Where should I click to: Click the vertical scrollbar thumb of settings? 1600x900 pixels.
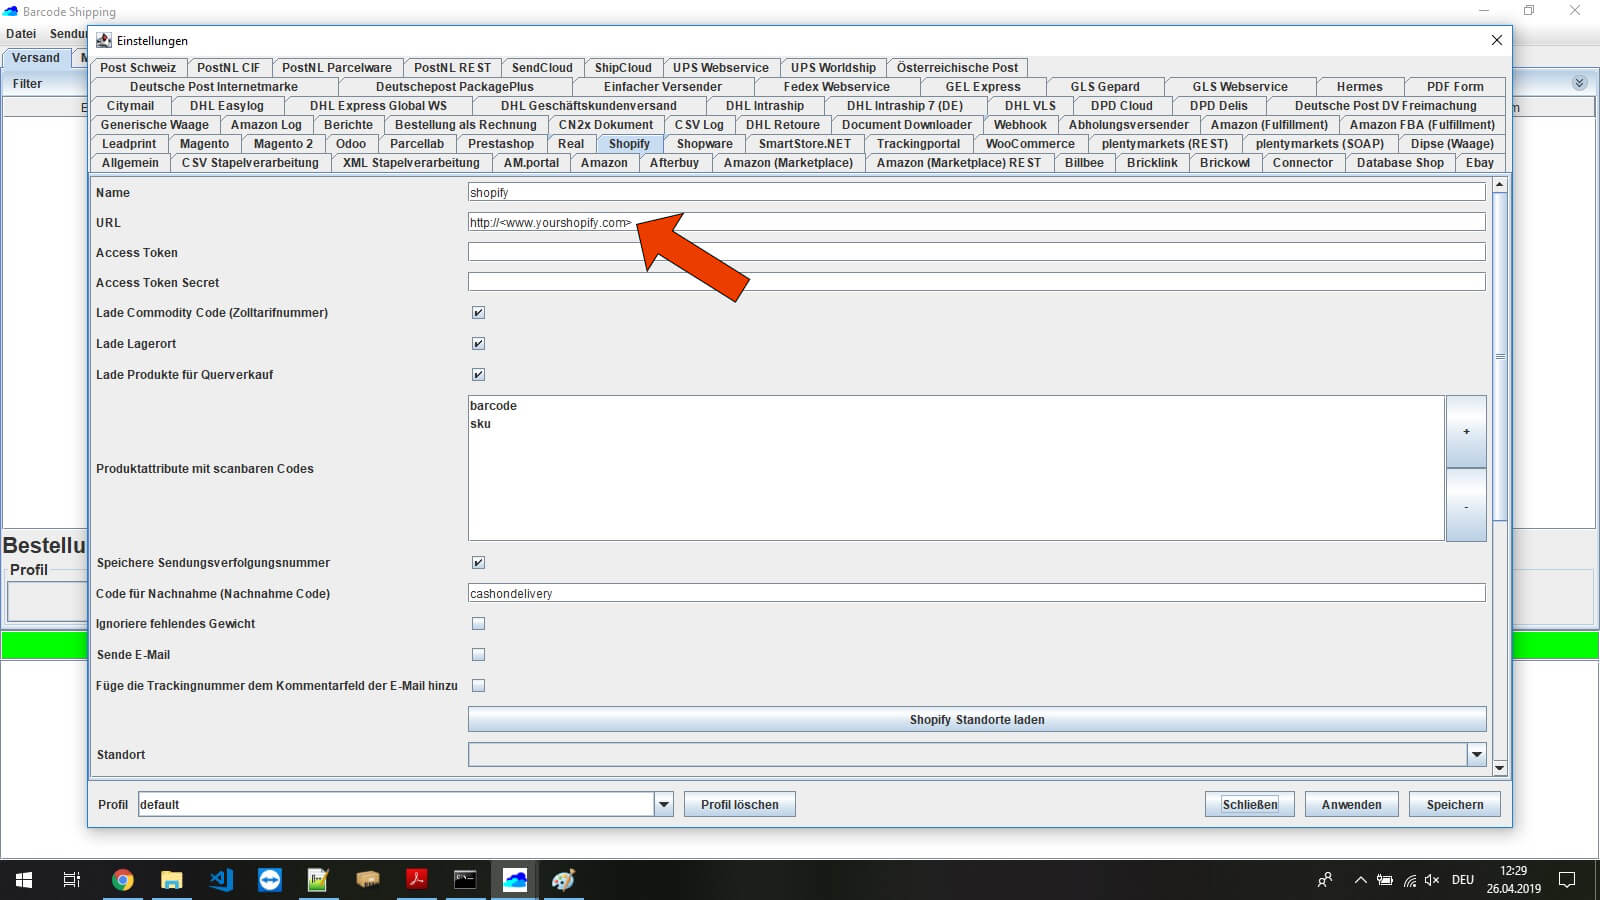1499,356
